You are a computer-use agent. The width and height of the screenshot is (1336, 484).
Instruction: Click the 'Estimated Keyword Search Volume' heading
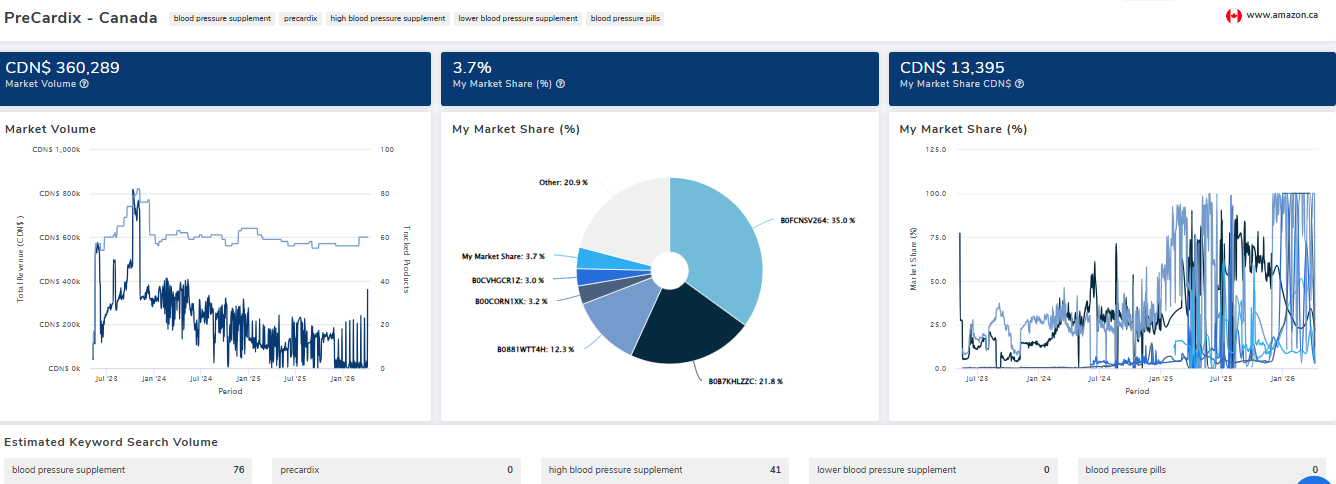[111, 442]
